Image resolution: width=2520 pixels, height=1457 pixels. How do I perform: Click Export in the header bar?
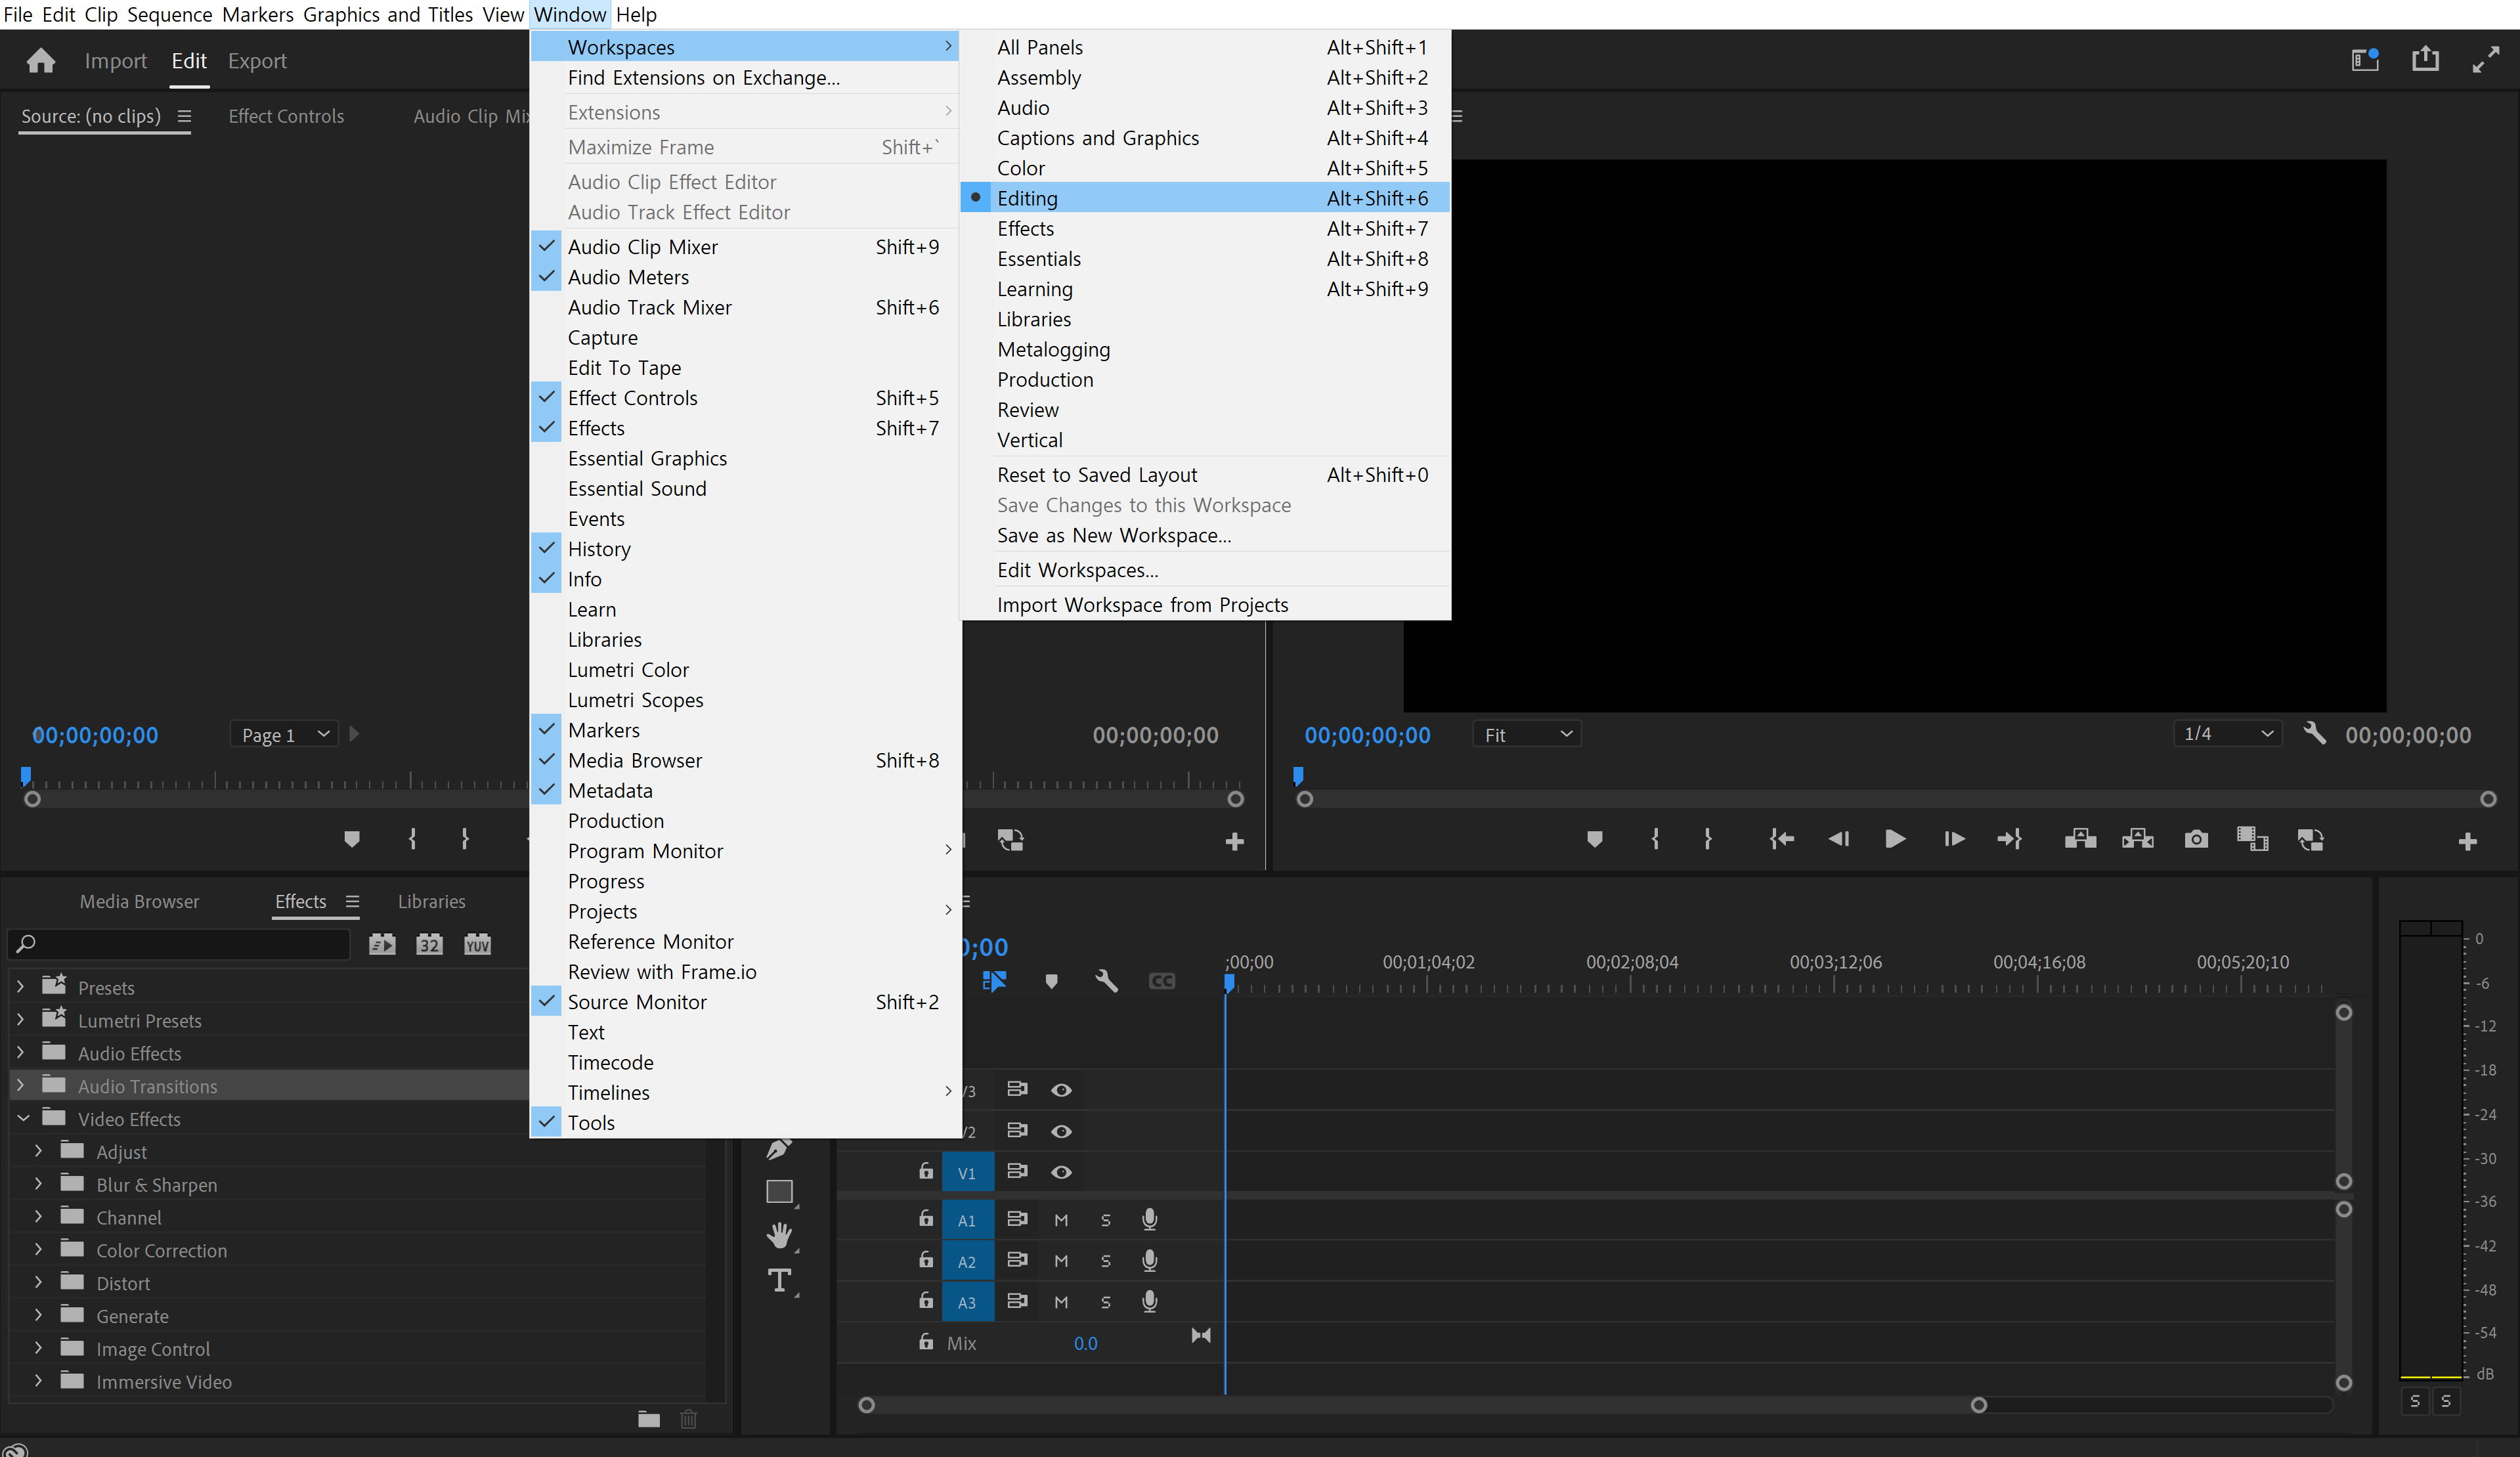coord(257,61)
